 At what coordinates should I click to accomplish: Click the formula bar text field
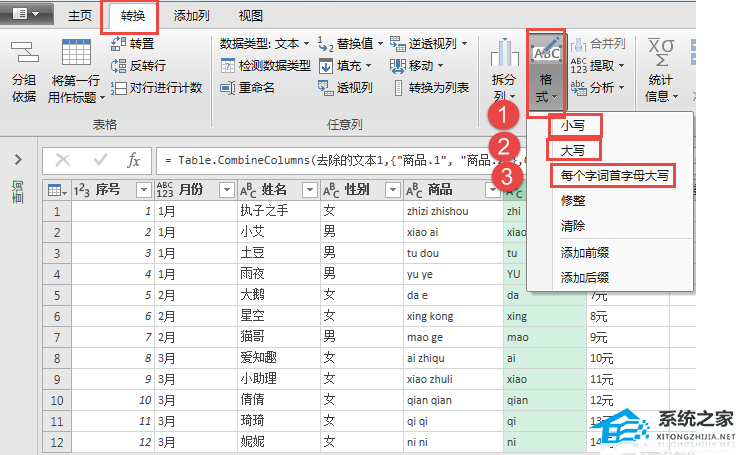[x=330, y=160]
